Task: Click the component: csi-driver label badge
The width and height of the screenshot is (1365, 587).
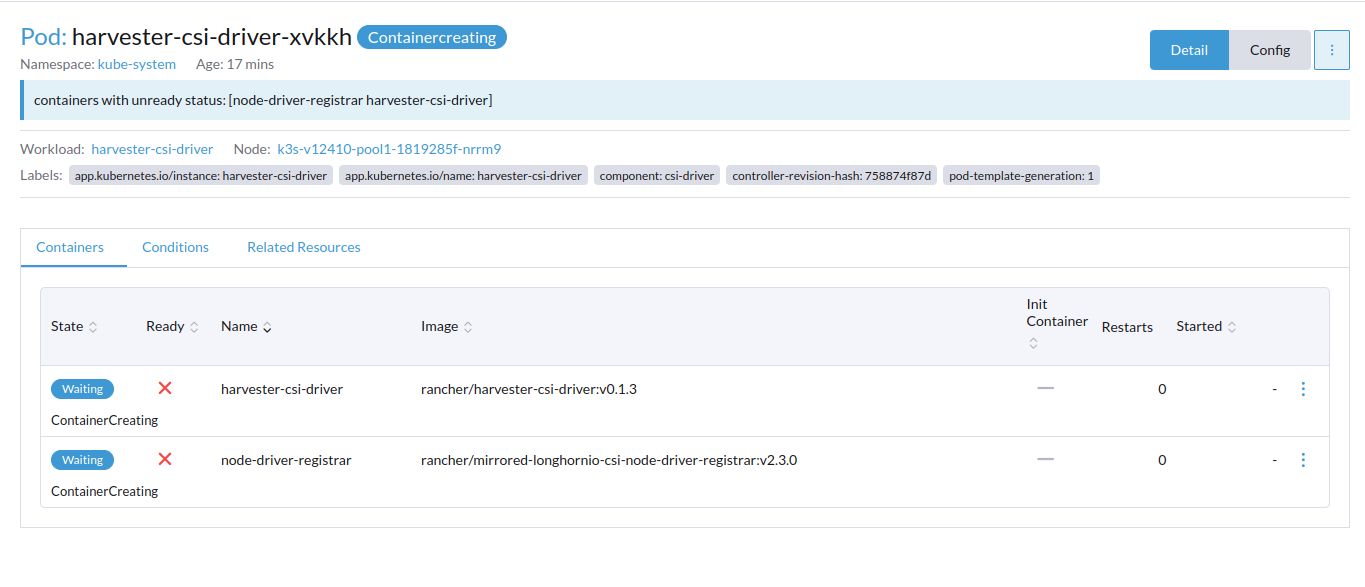Action: click(656, 175)
